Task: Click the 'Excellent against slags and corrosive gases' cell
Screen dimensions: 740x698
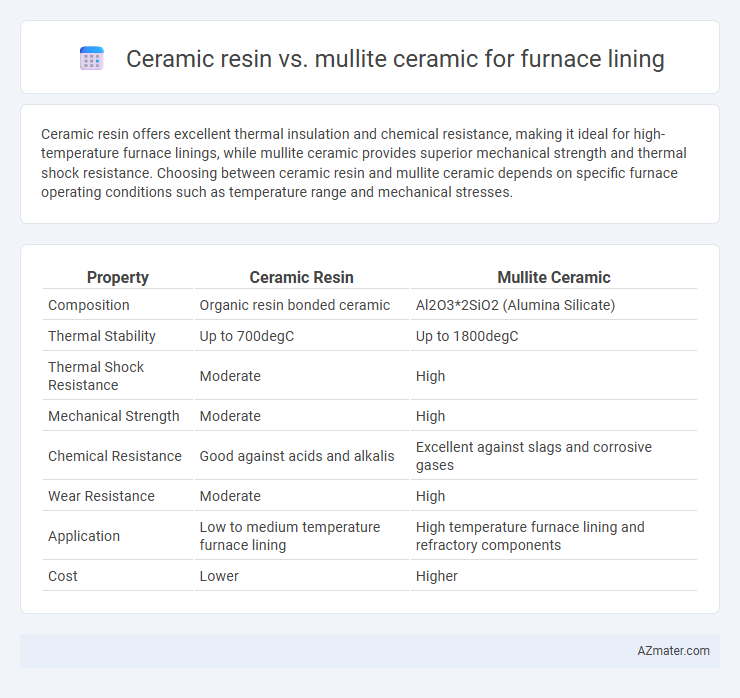Action: click(x=533, y=456)
